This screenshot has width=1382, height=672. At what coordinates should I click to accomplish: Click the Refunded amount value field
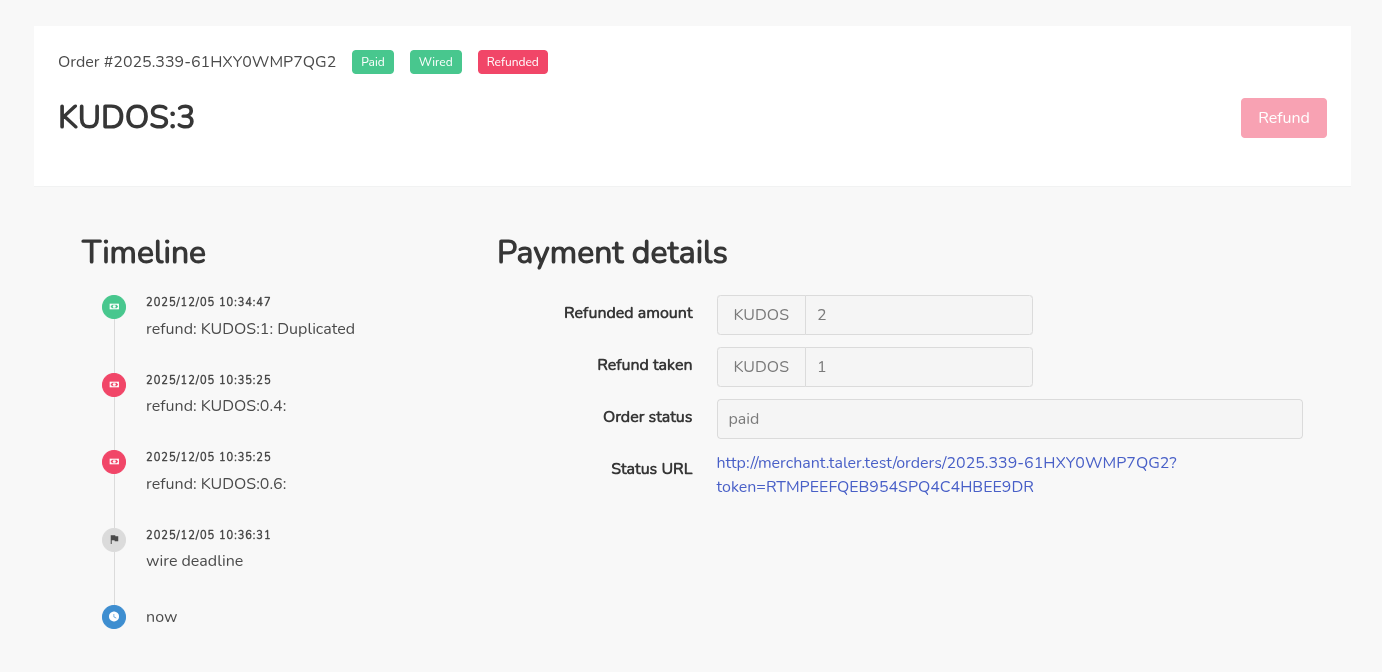(x=918, y=315)
